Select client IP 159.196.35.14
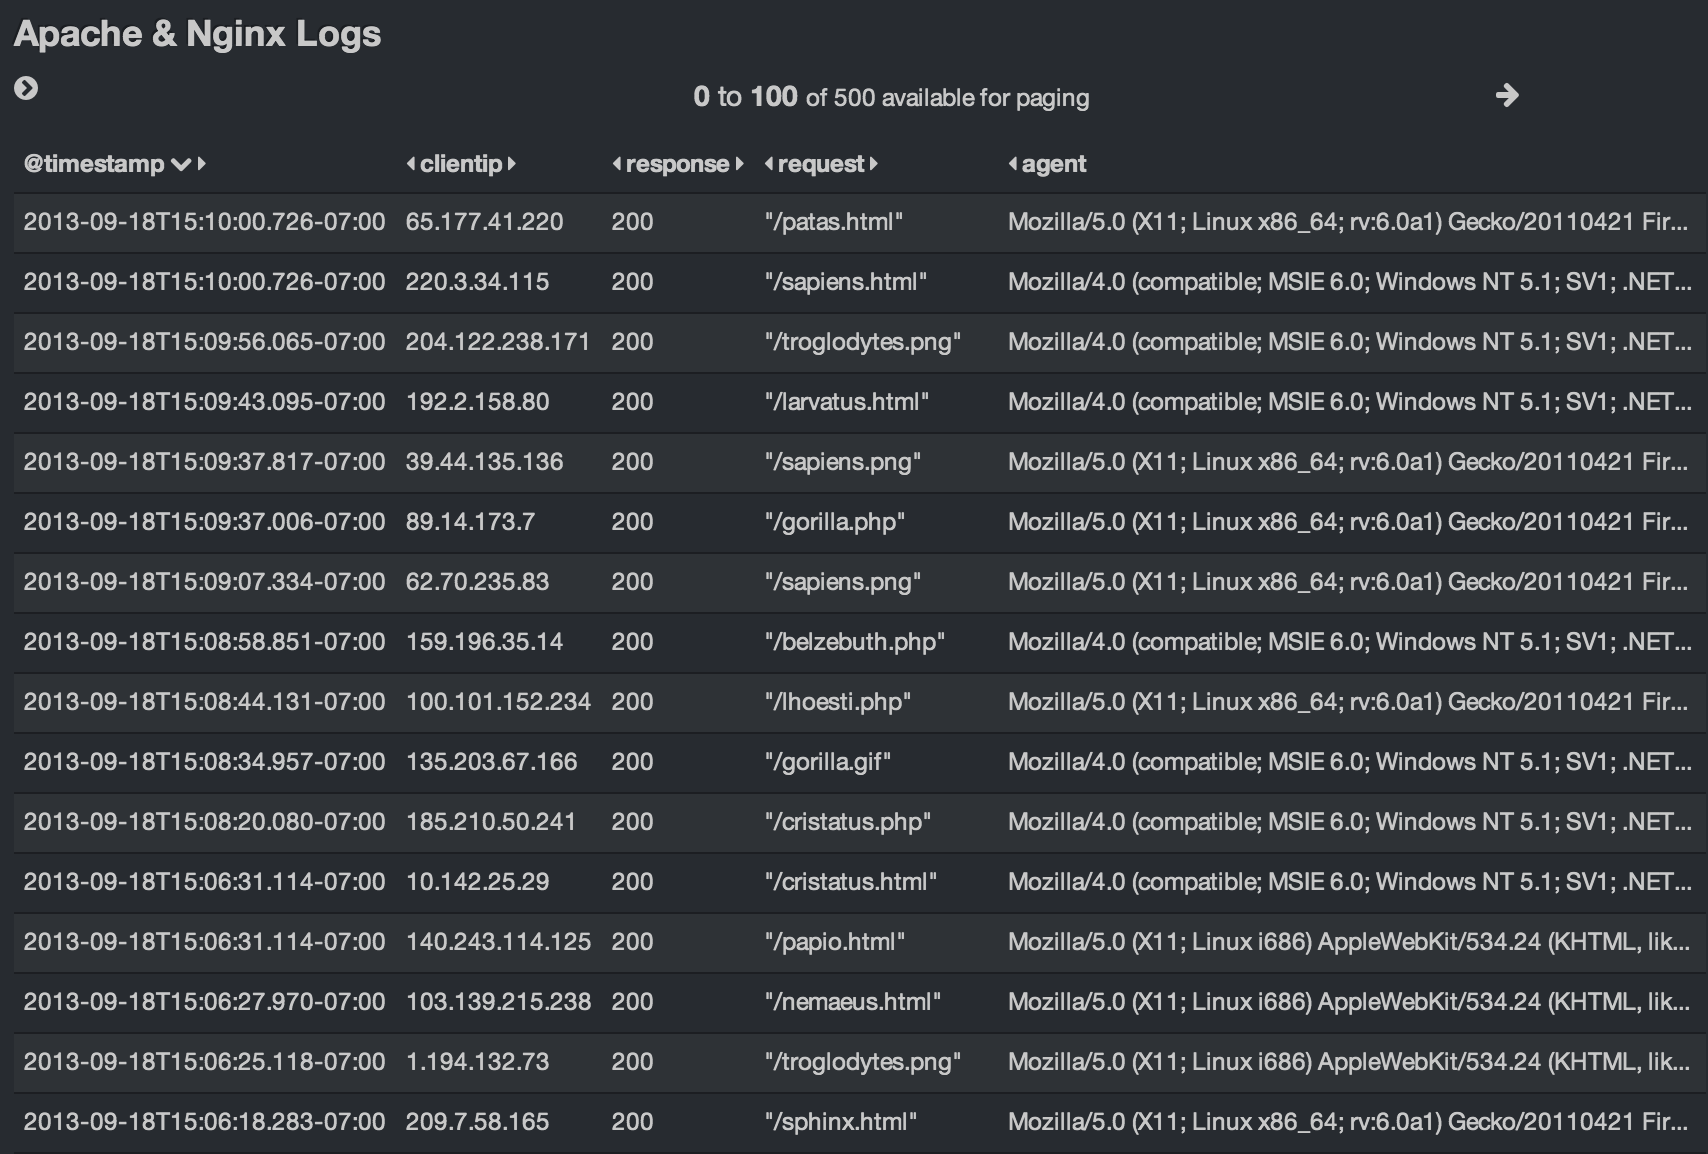The image size is (1708, 1154). click(x=484, y=642)
